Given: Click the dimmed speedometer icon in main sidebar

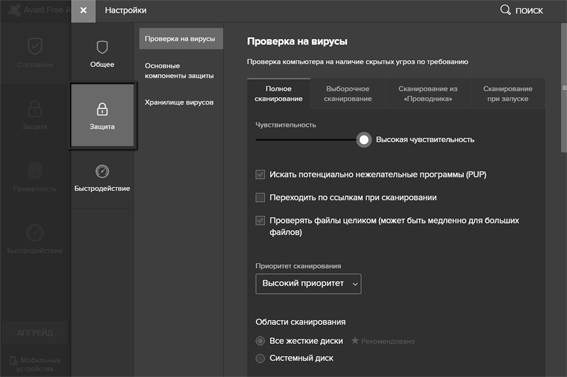Looking at the screenshot, I should tap(35, 233).
